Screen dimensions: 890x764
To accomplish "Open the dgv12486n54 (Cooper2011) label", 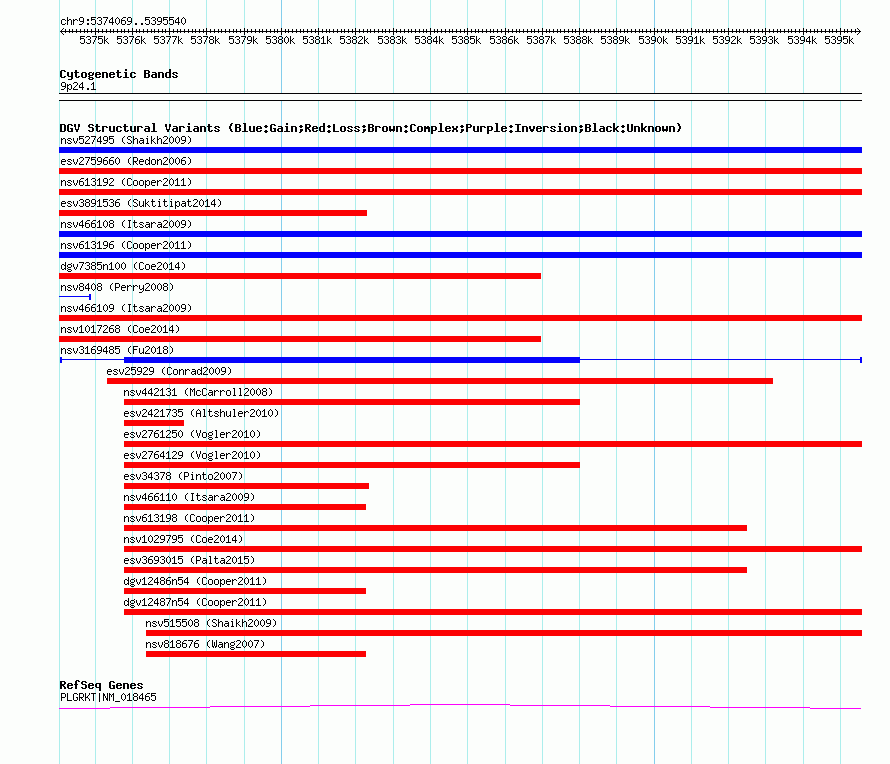I will pyautogui.click(x=195, y=581).
